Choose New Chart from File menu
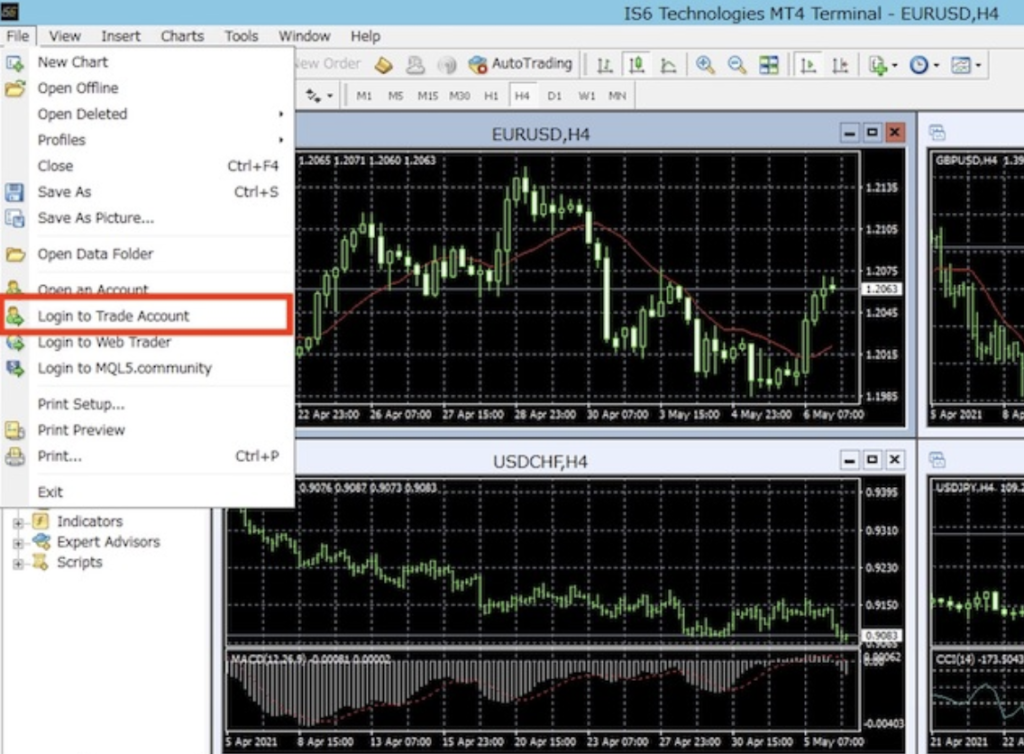1024x754 pixels. pyautogui.click(x=147, y=62)
